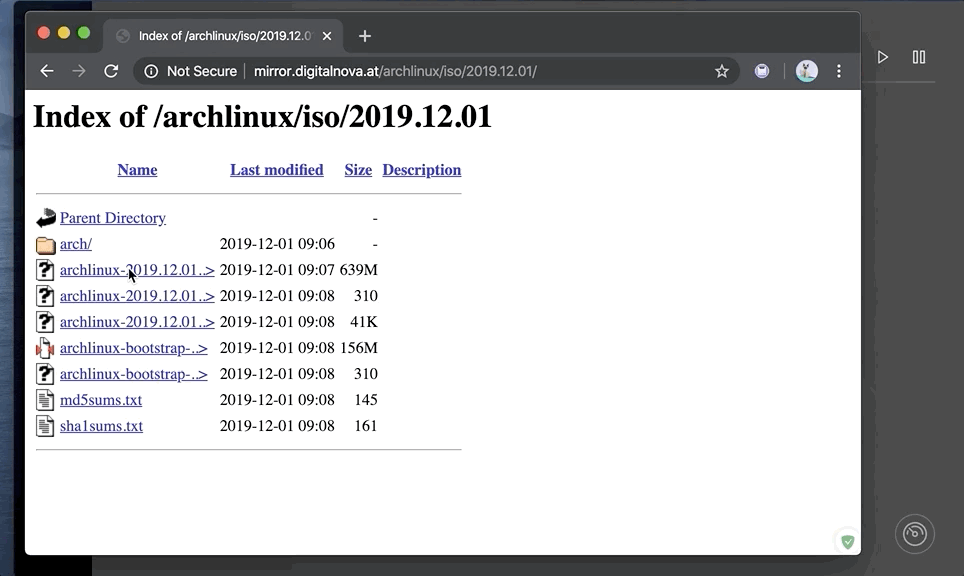Bookmark this page with the star
Screen dimensions: 964x576
pyautogui.click(x=722, y=71)
